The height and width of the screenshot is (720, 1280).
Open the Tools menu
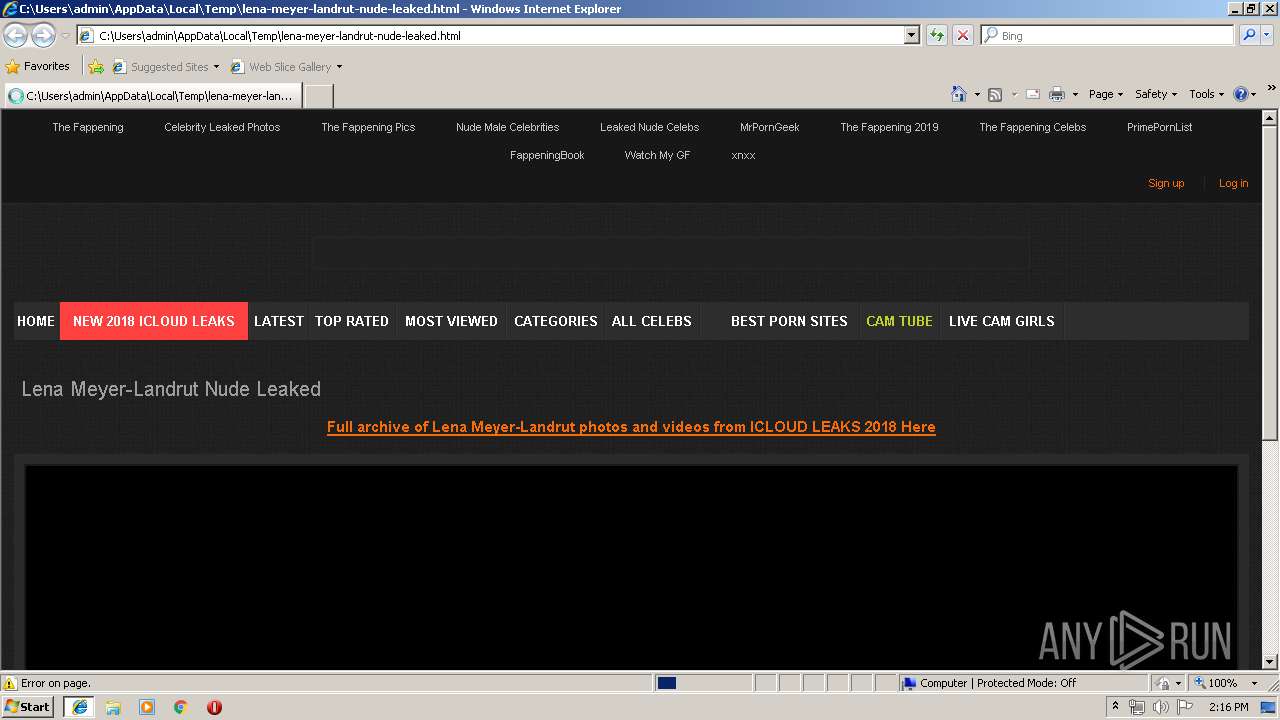coord(1207,94)
